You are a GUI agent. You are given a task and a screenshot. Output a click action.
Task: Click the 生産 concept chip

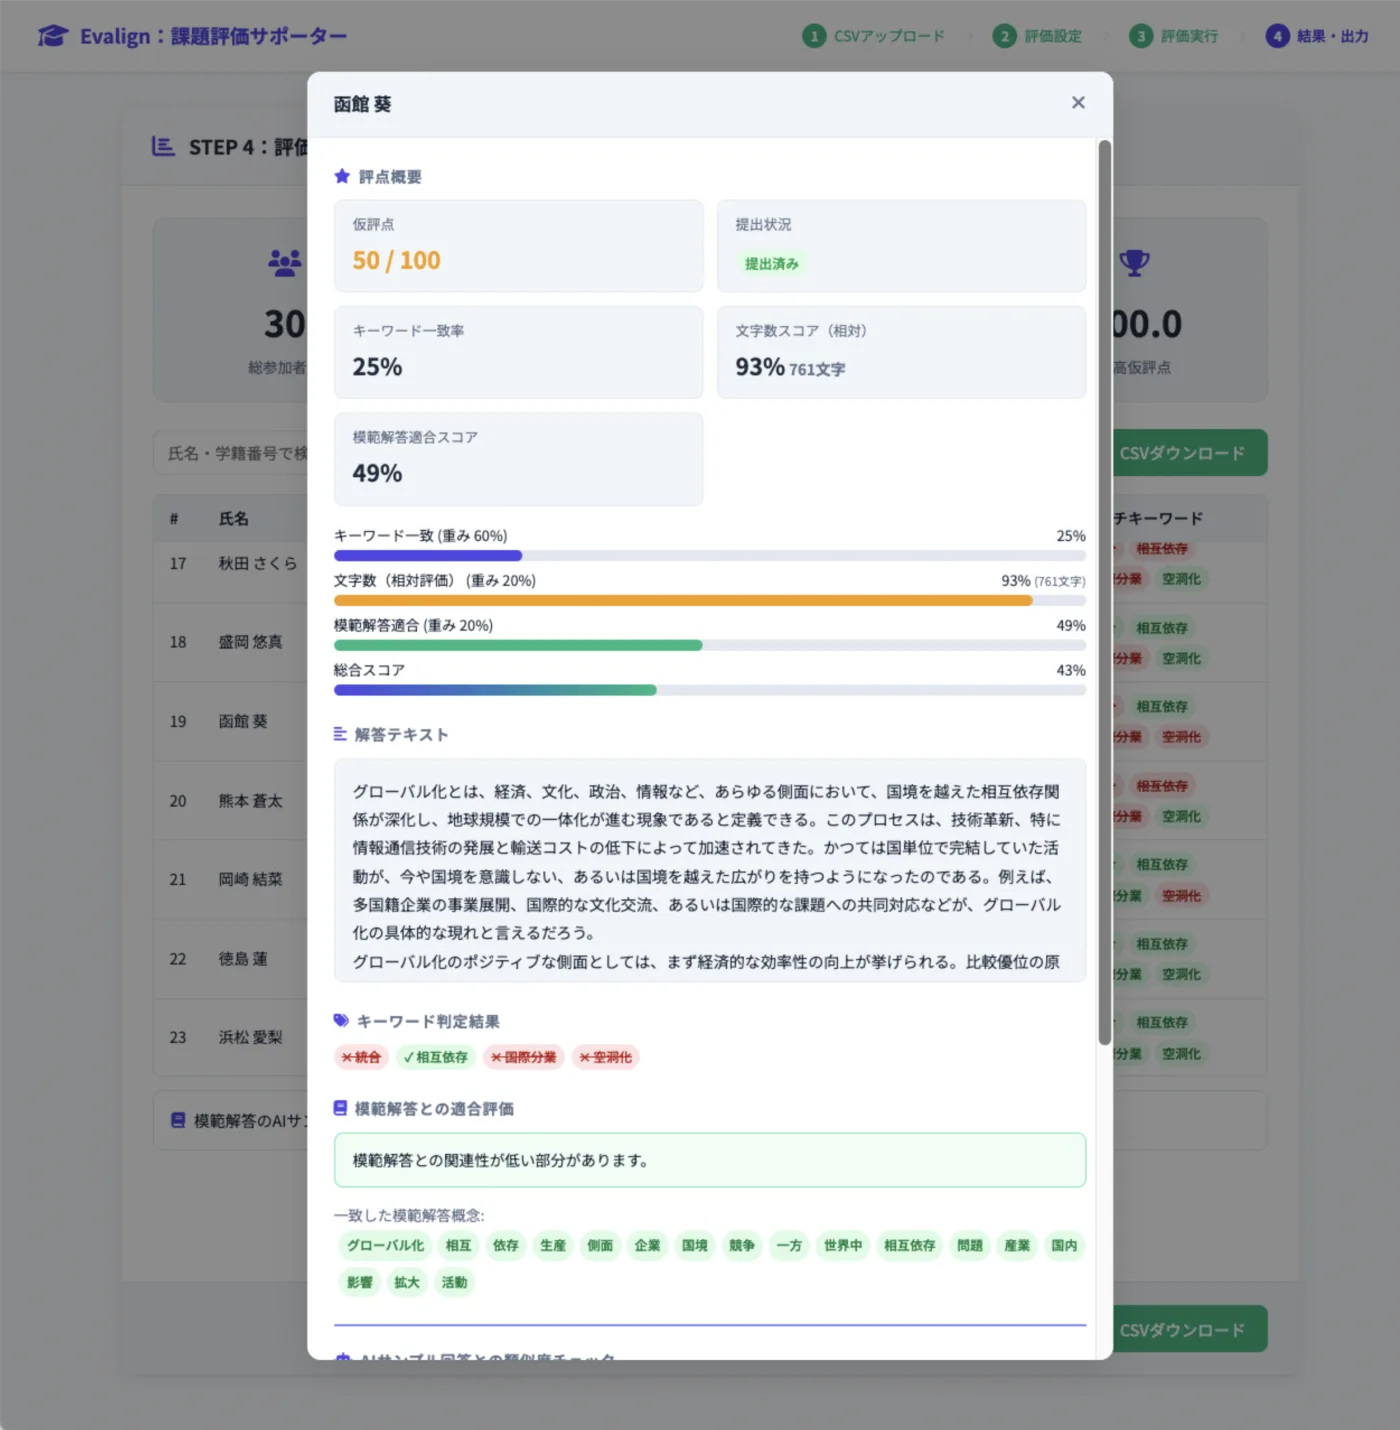click(553, 1246)
